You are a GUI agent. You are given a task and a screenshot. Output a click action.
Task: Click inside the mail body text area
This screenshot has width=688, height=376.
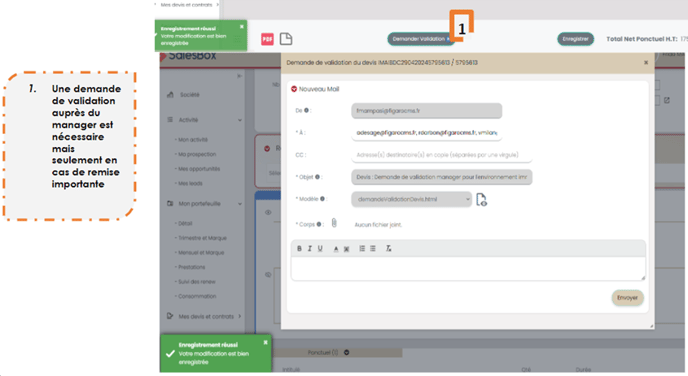(468, 268)
